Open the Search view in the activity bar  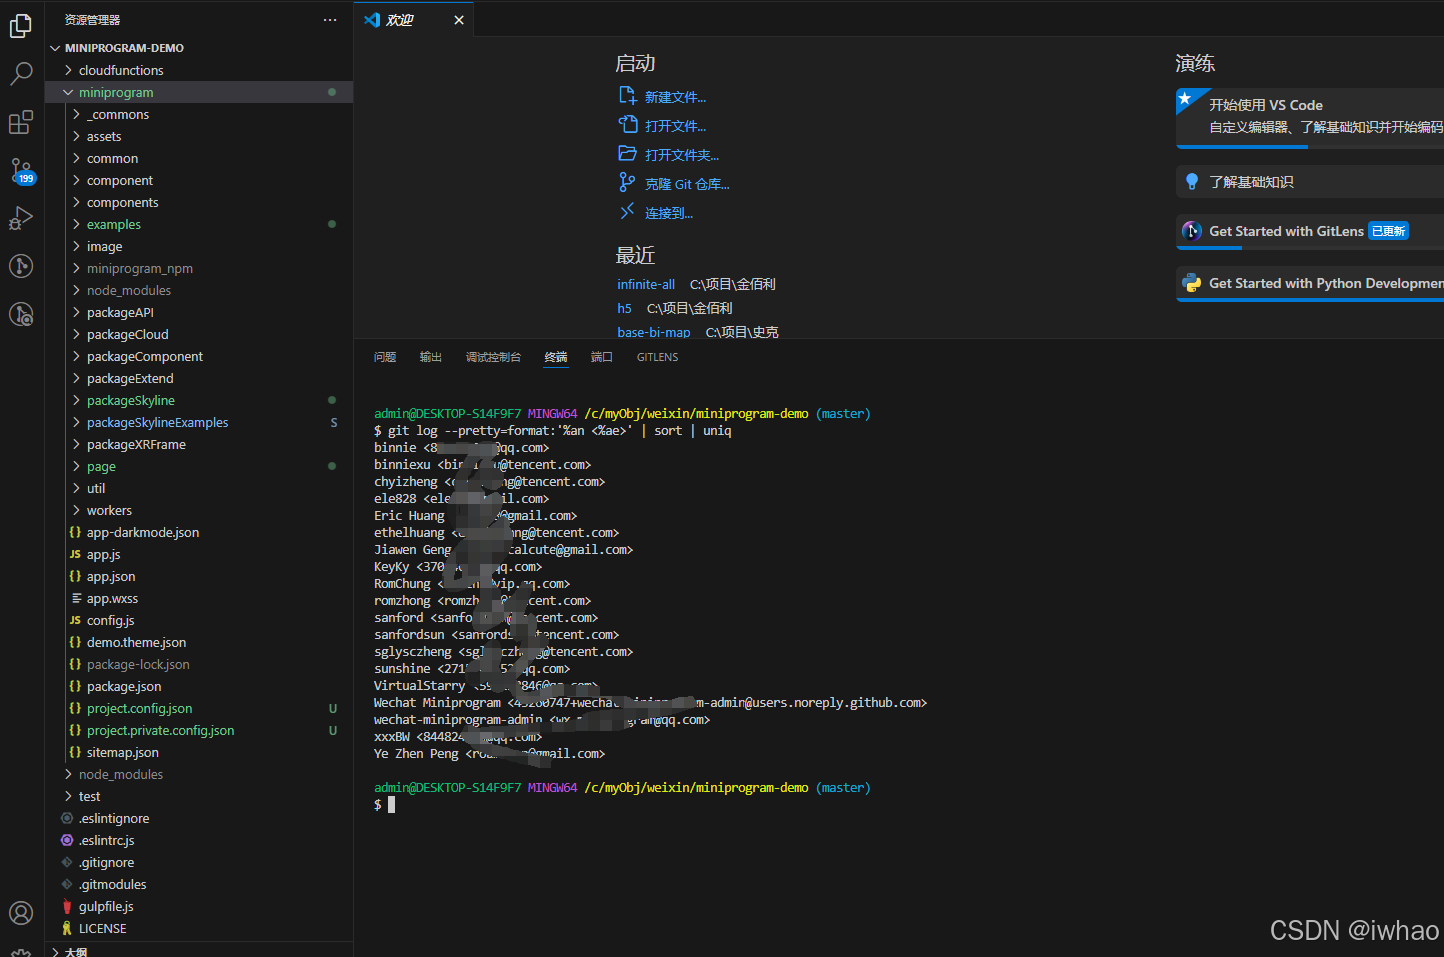(21, 74)
